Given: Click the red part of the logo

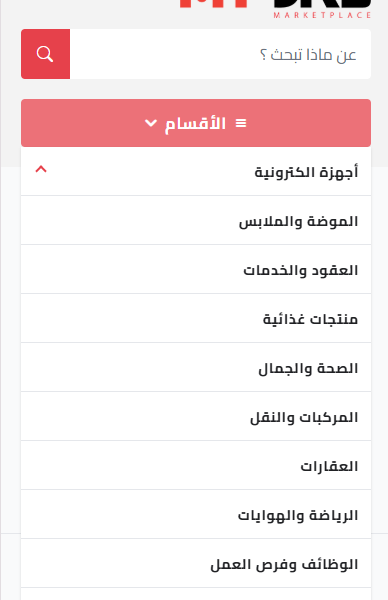Looking at the screenshot, I should (214, 3).
